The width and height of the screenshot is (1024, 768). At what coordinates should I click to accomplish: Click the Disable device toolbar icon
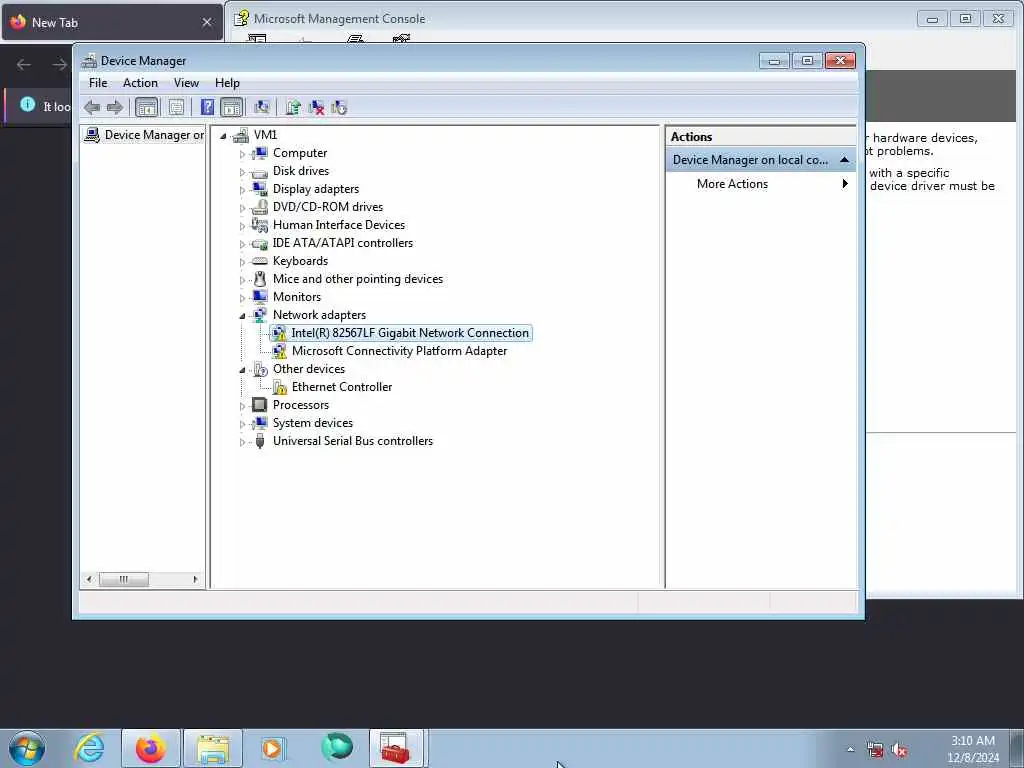pyautogui.click(x=339, y=107)
